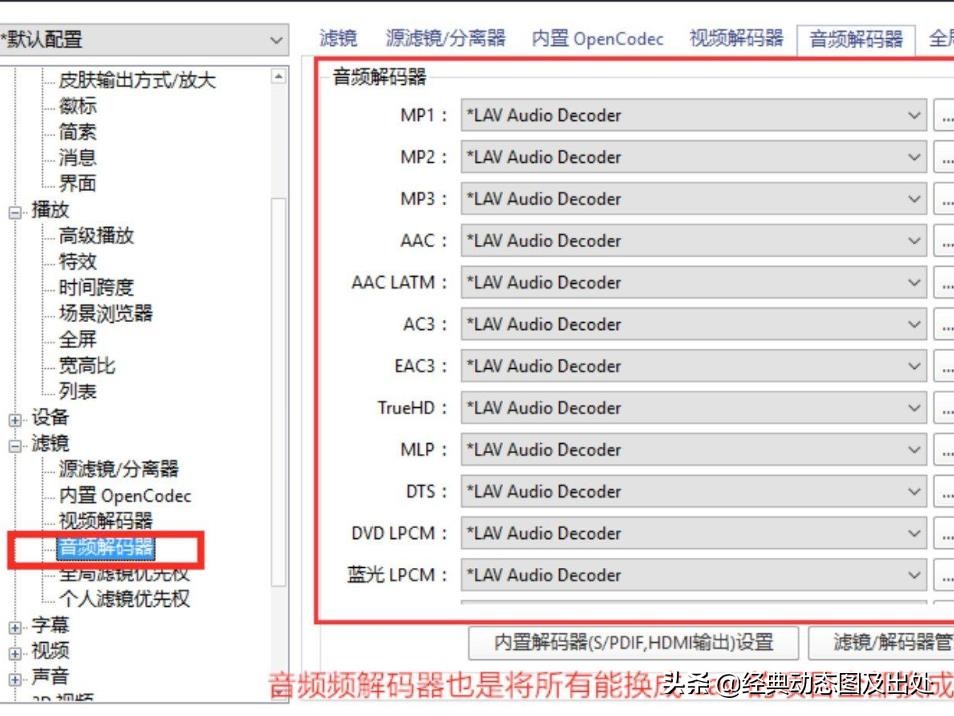Click the ellipsis button beside AC3

943,325
